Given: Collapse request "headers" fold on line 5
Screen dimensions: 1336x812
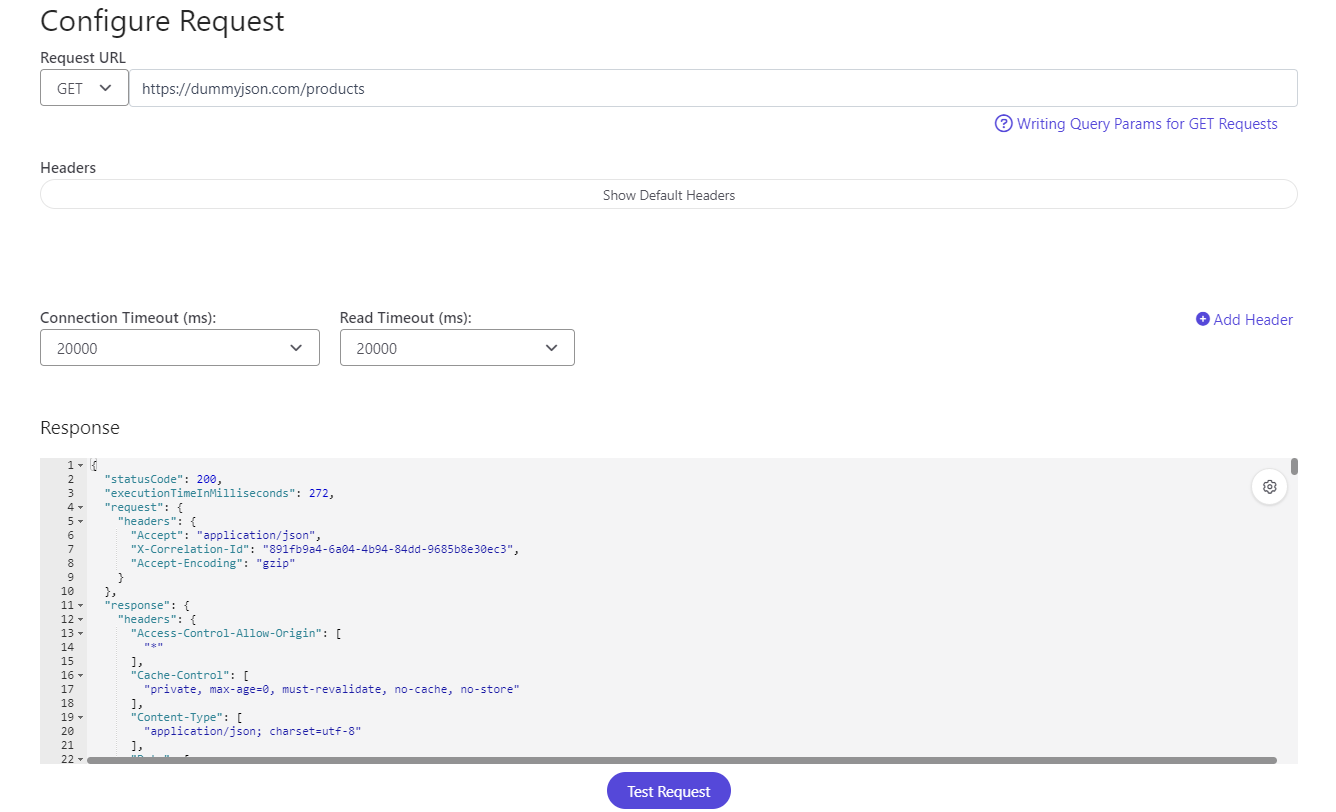Looking at the screenshot, I should tap(80, 521).
